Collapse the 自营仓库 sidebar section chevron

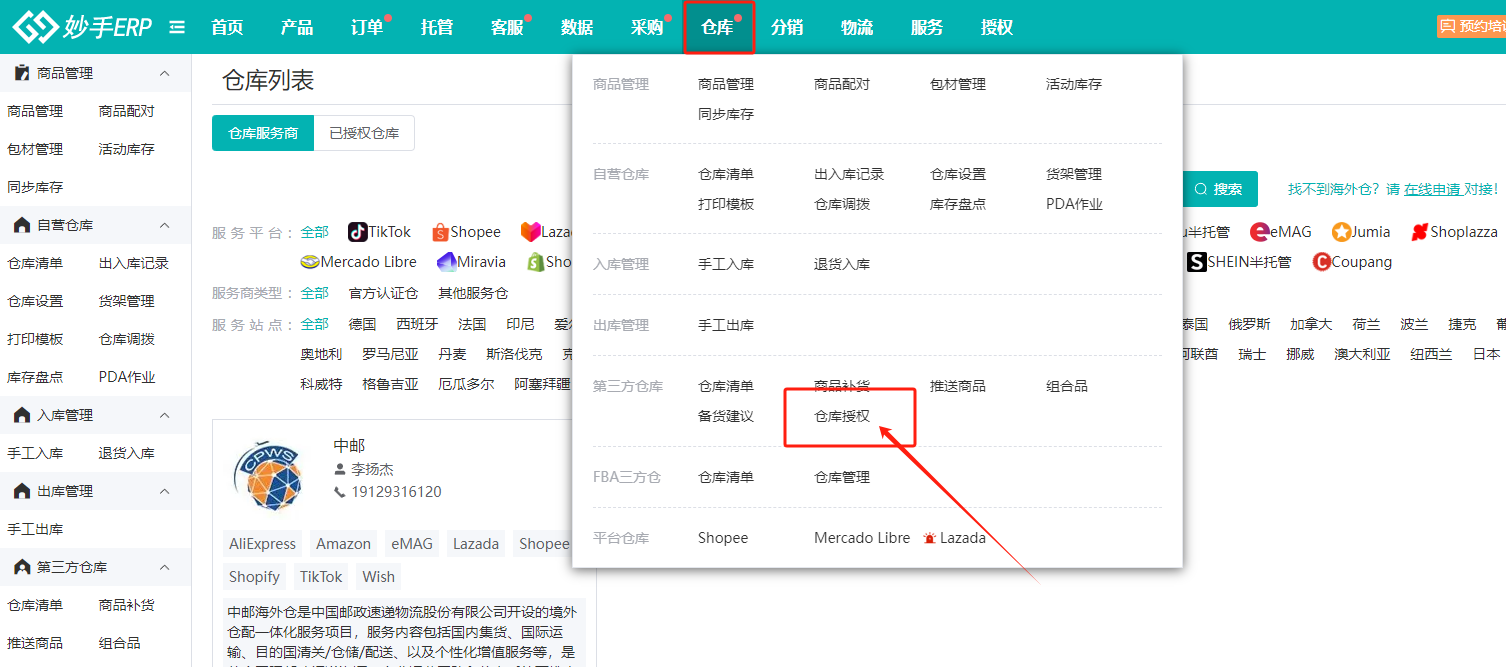(x=165, y=225)
